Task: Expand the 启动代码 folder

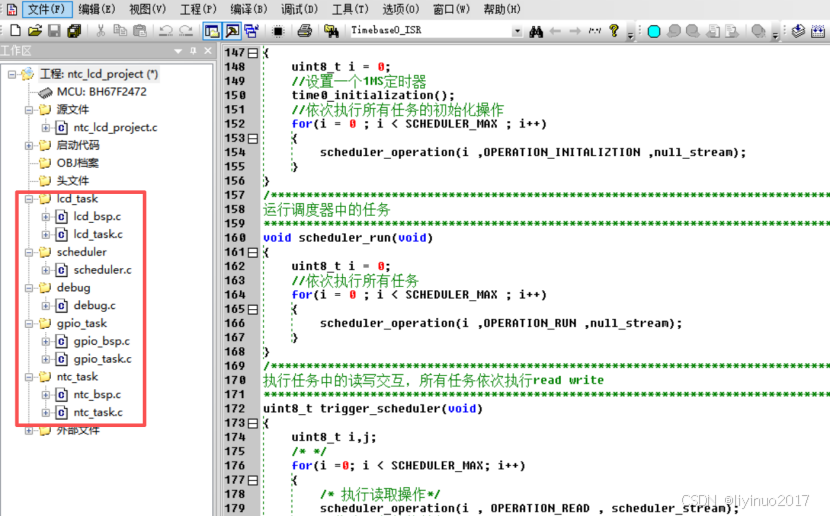Action: click(x=29, y=145)
